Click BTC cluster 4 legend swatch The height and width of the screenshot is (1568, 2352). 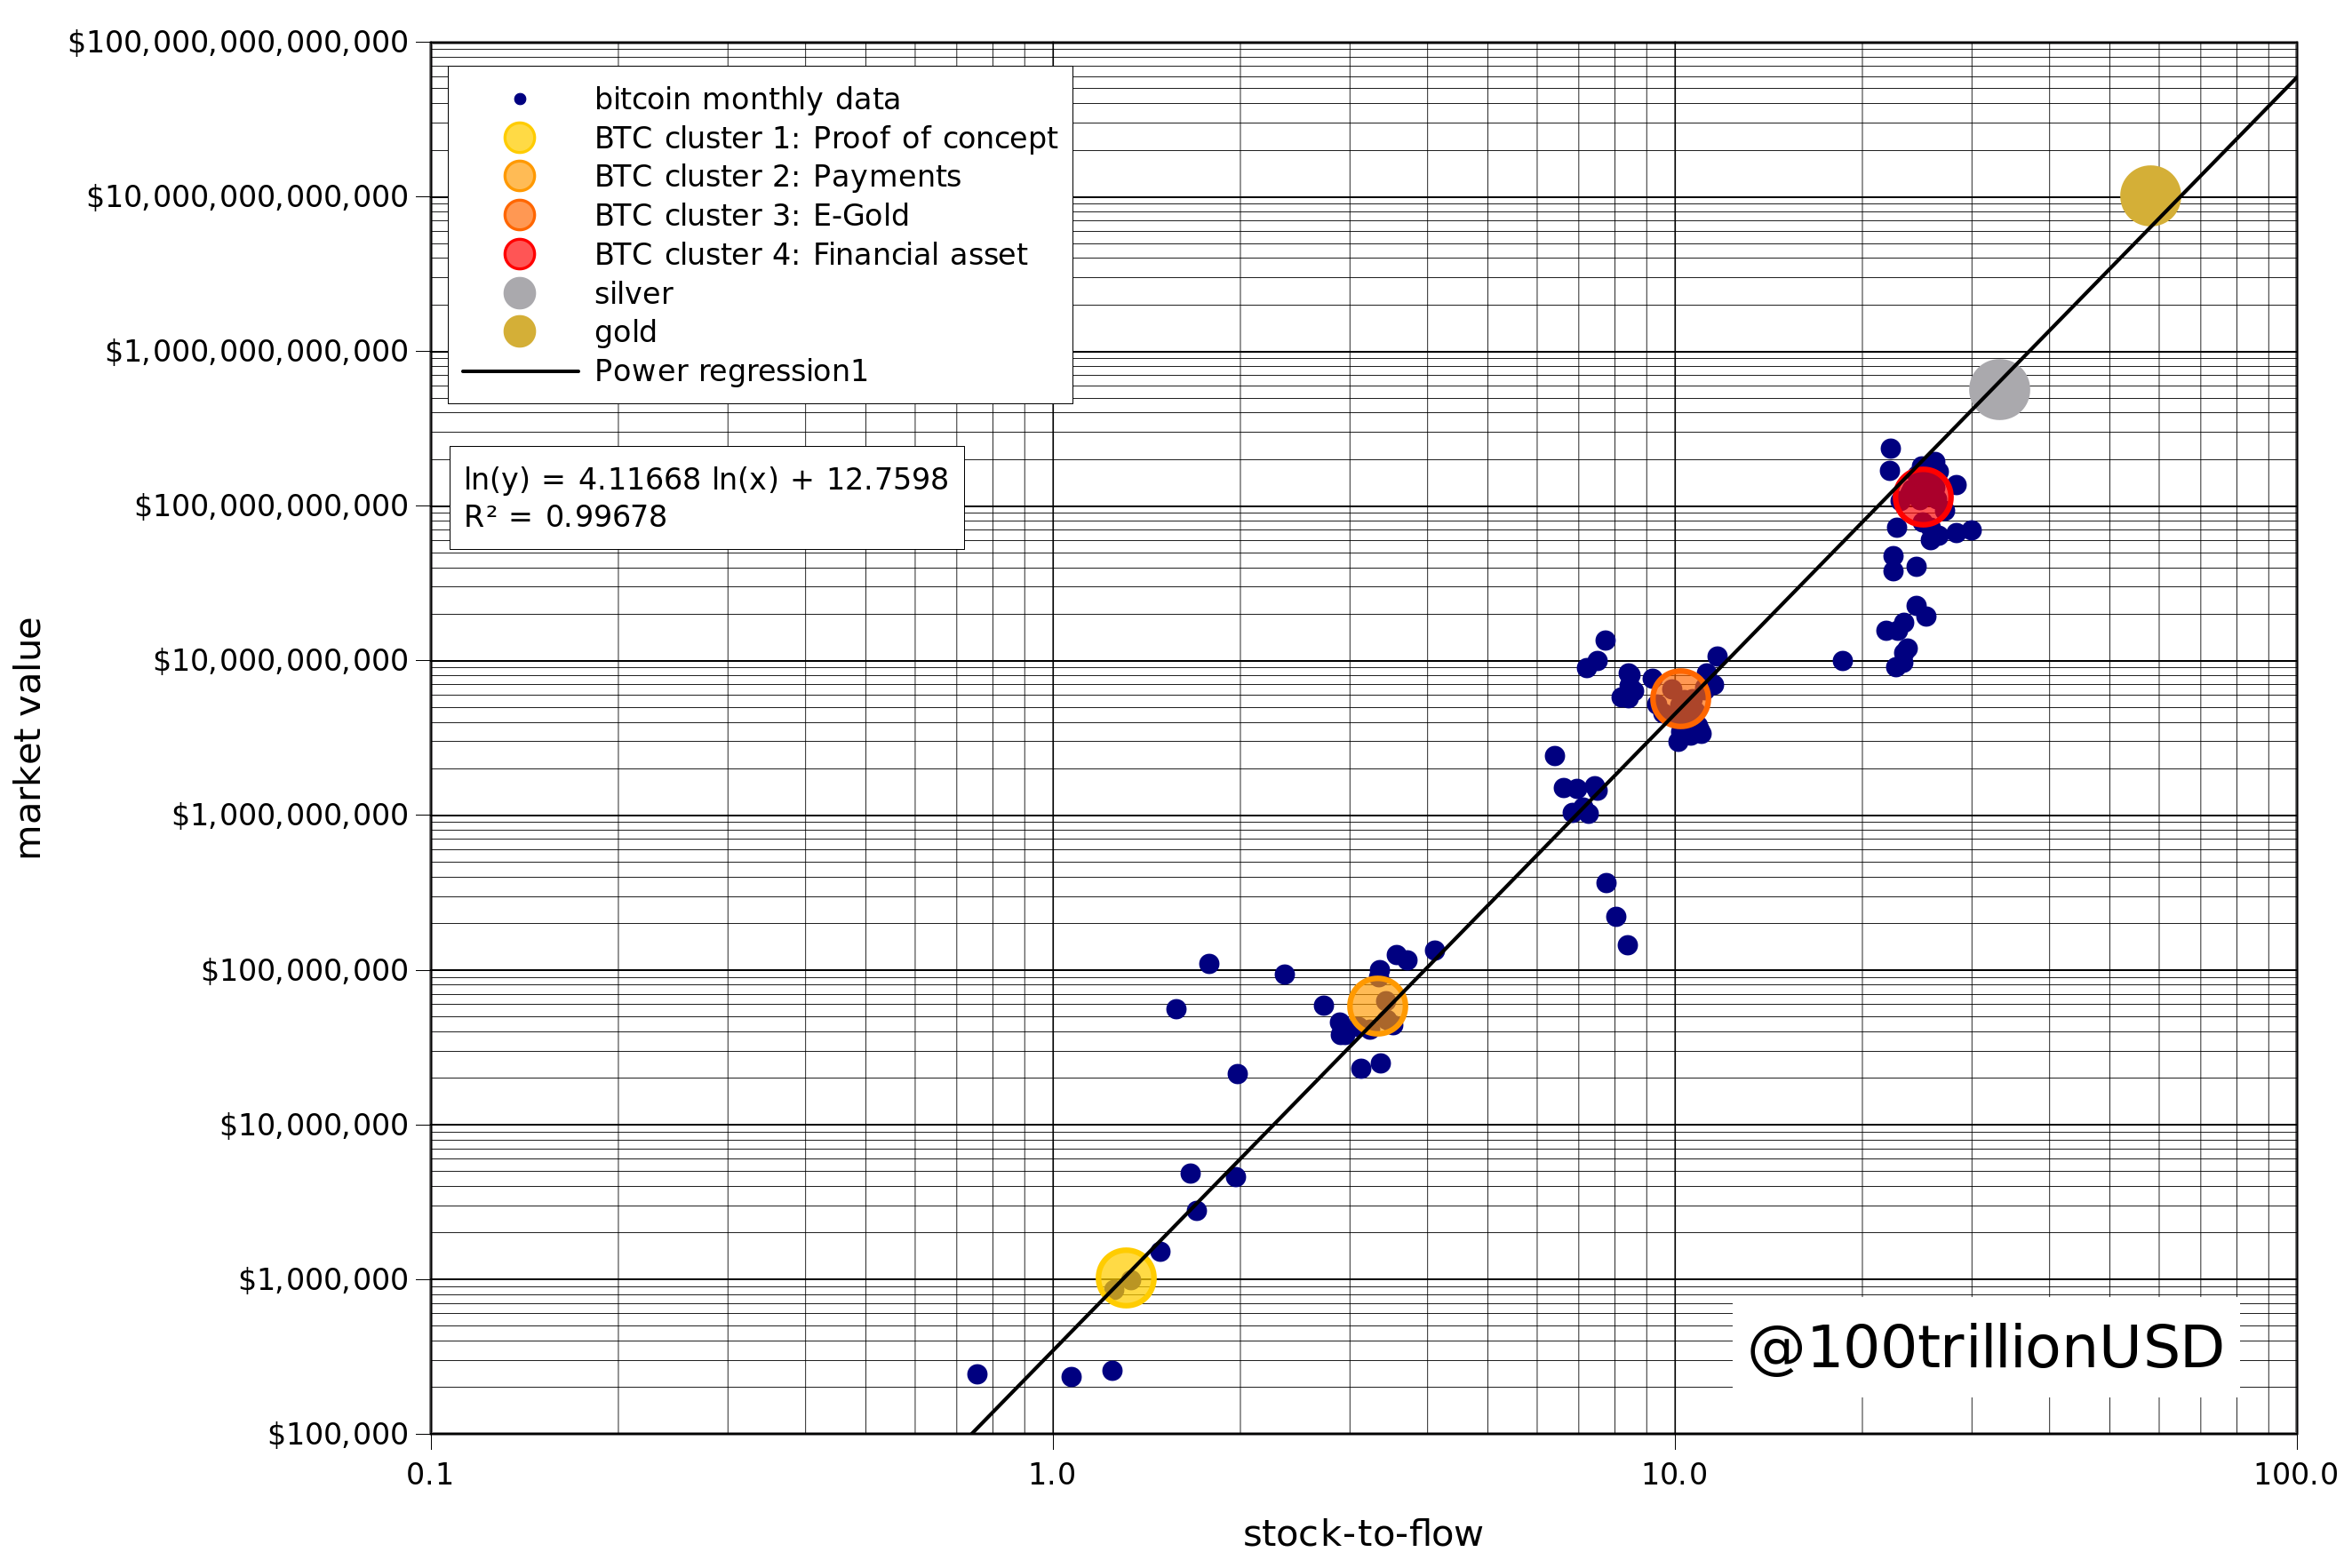(519, 254)
